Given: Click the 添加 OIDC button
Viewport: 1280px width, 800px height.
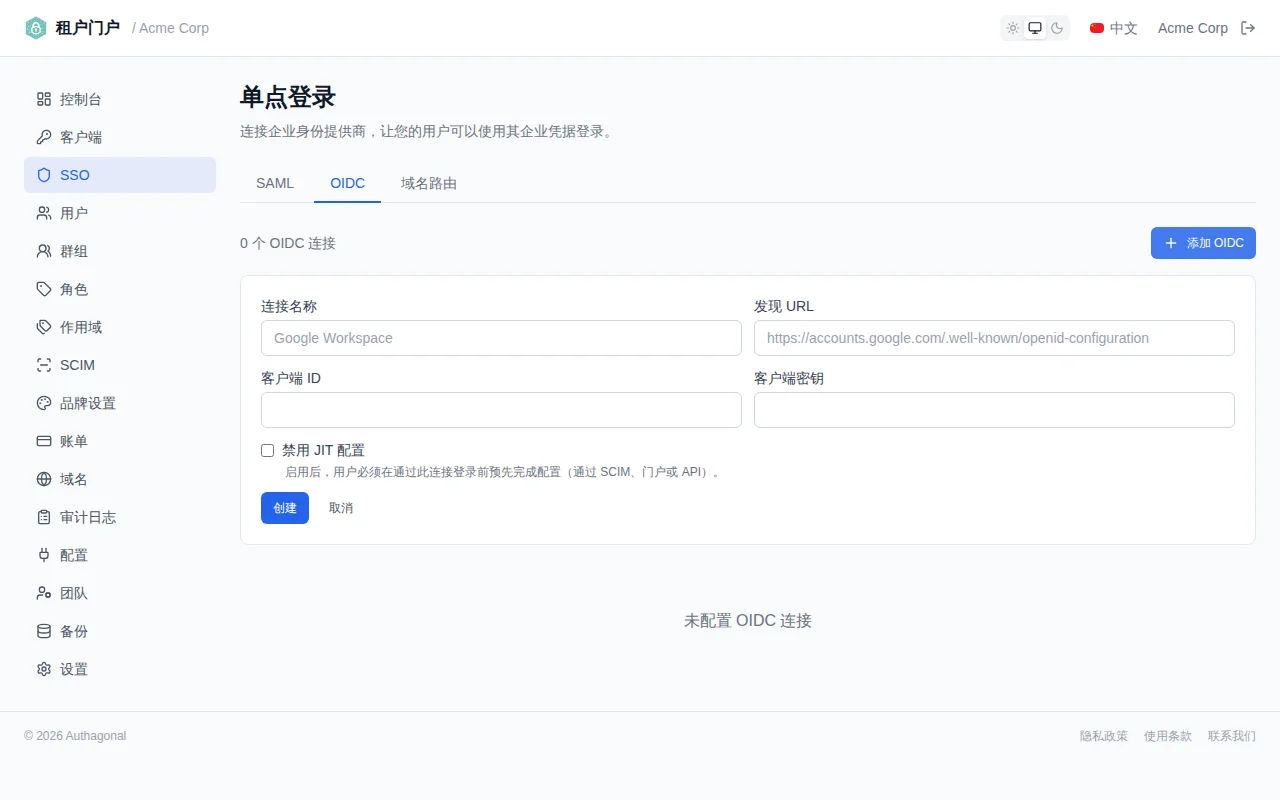Looking at the screenshot, I should pos(1203,243).
